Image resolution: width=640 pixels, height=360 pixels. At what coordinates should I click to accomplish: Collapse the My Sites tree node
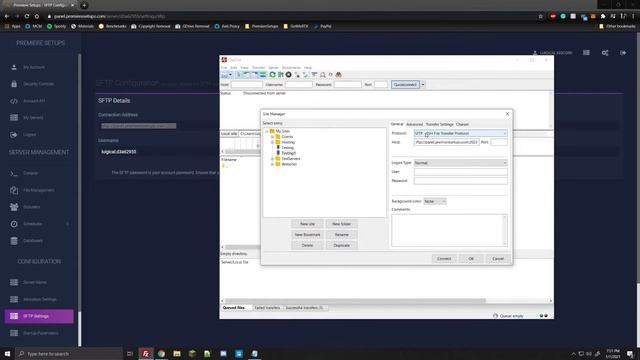coord(267,131)
